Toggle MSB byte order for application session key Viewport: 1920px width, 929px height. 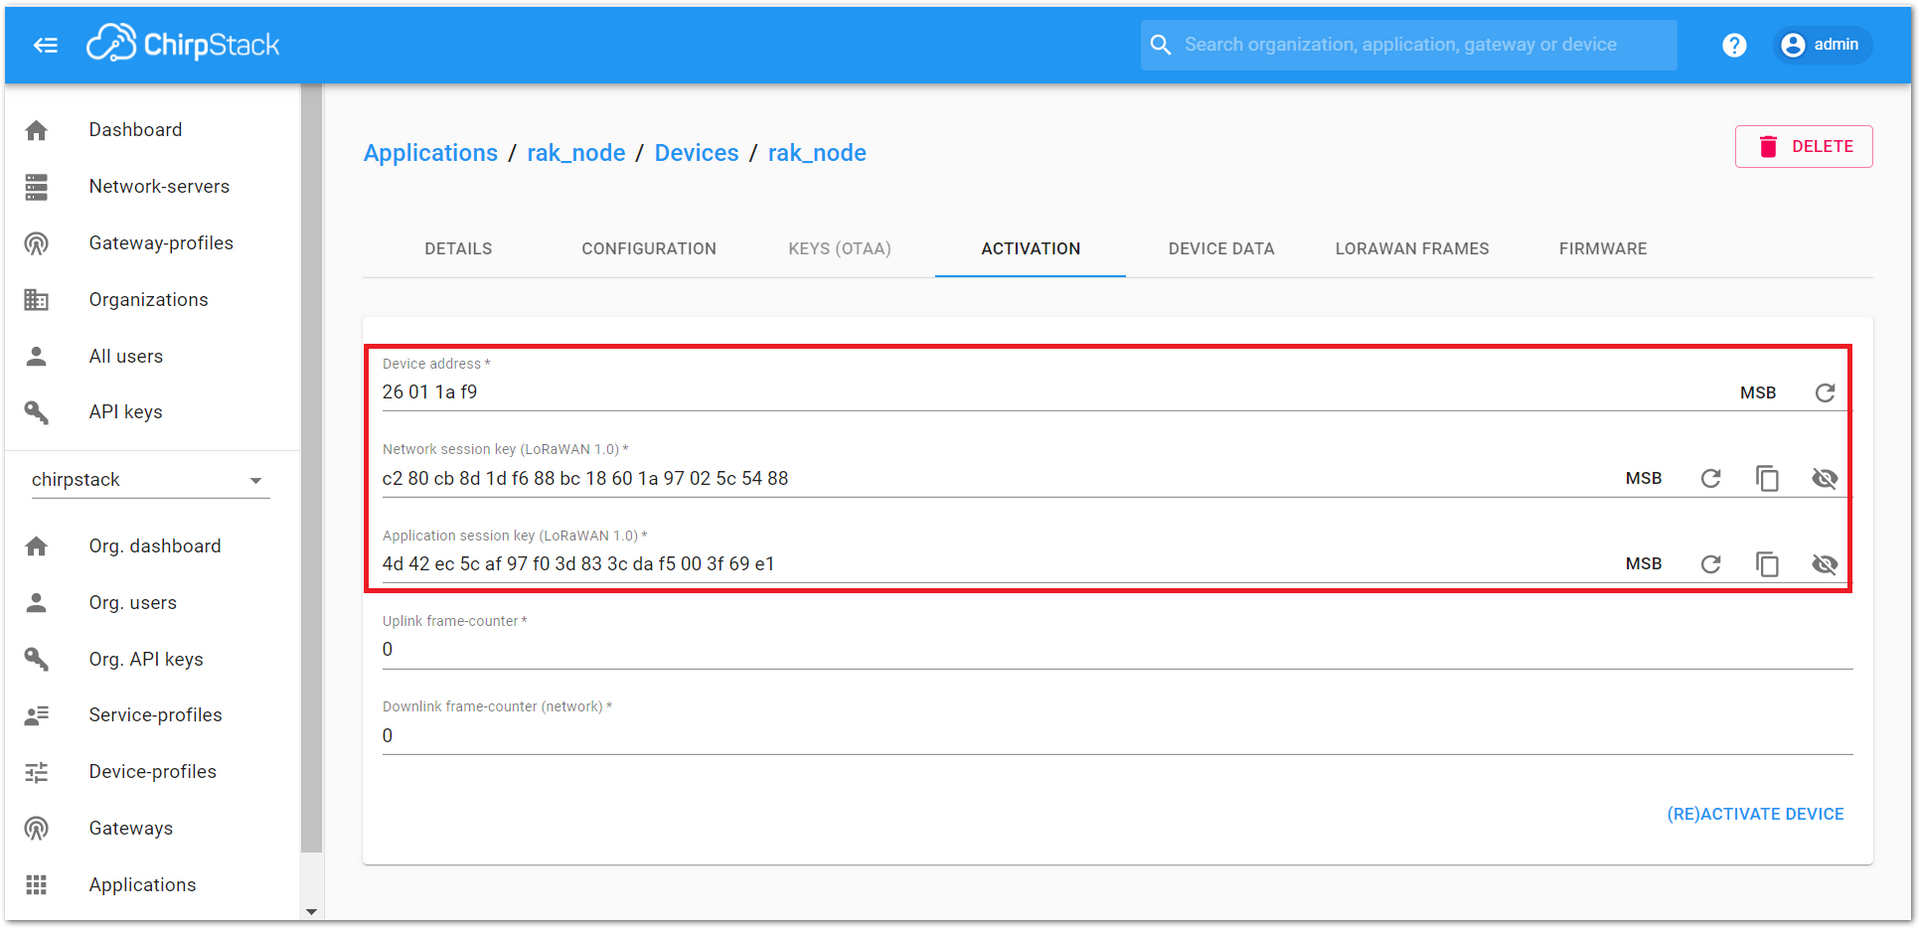(x=1644, y=564)
